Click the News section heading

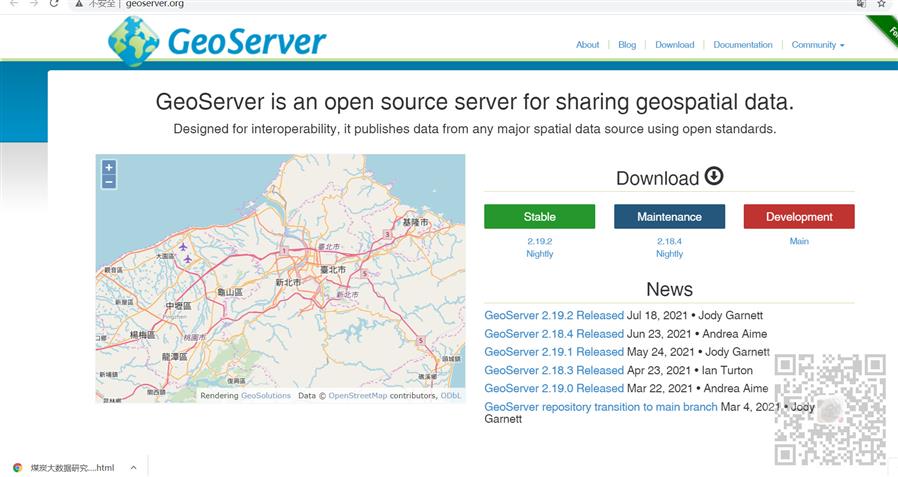coord(669,290)
